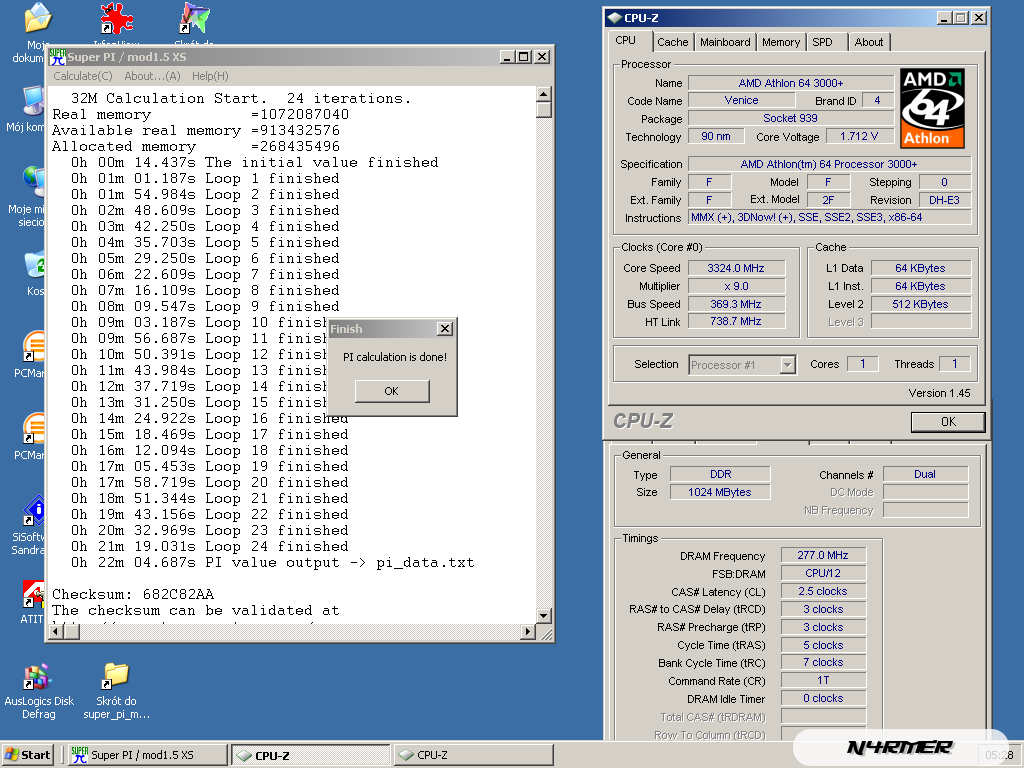Click the Cycle Time (tRAS) 5 clocks value
Viewport: 1024px width, 768px height.
[x=823, y=645]
